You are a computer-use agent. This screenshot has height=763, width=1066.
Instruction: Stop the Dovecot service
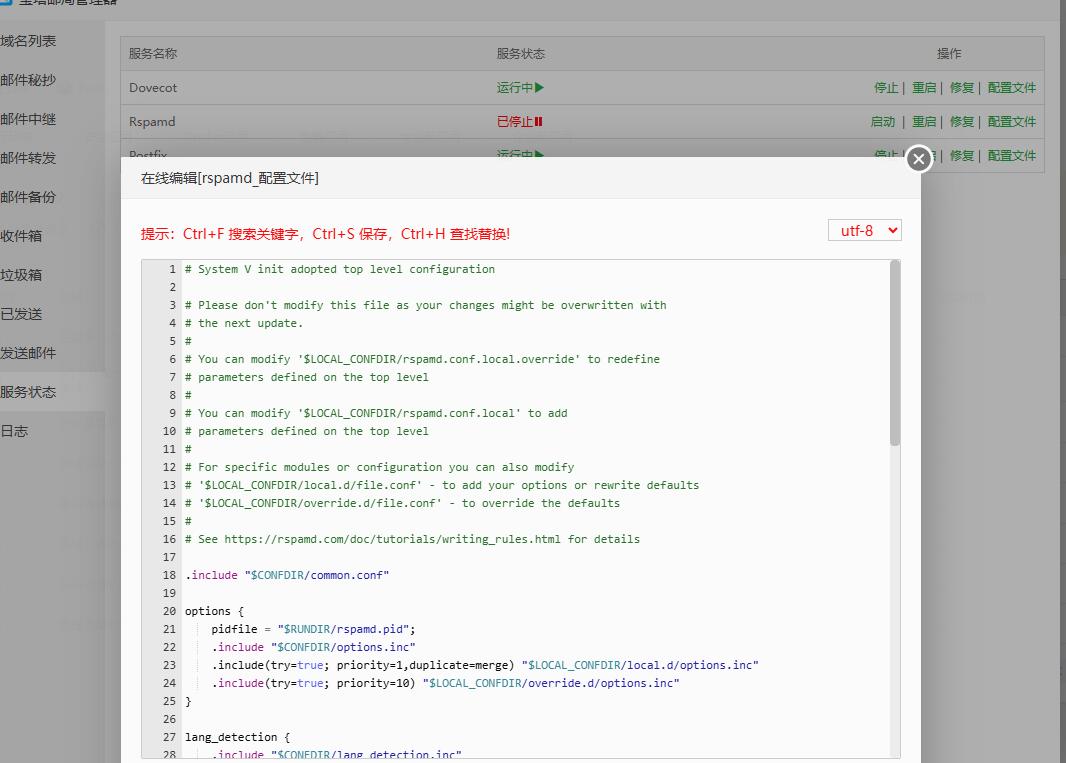(x=886, y=88)
